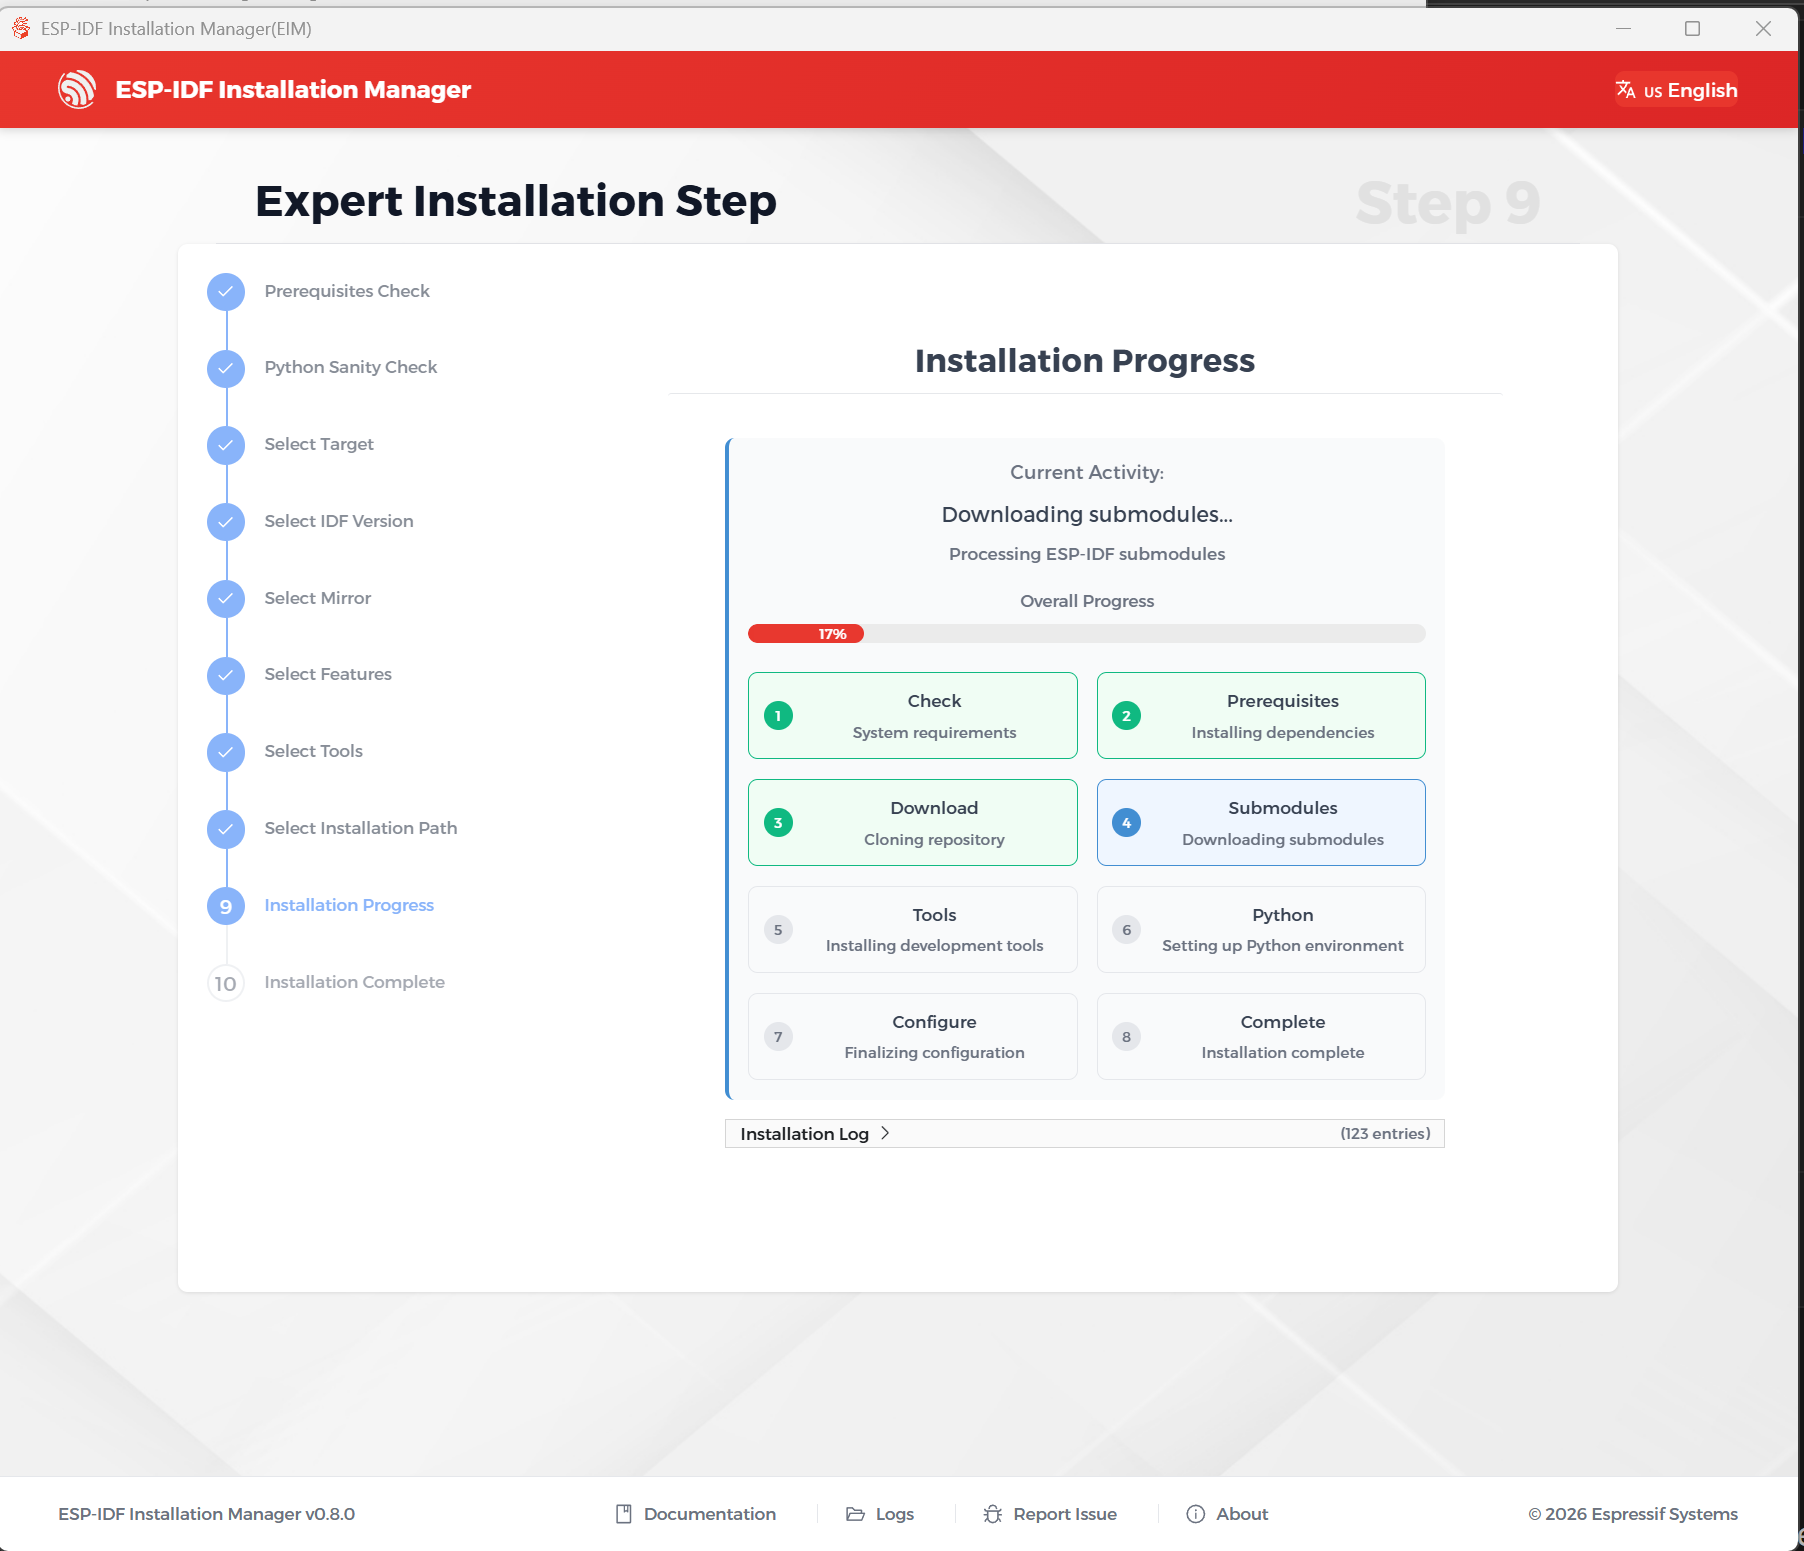The width and height of the screenshot is (1804, 1551).
Task: Click the Report Issue bug icon
Action: point(993,1514)
